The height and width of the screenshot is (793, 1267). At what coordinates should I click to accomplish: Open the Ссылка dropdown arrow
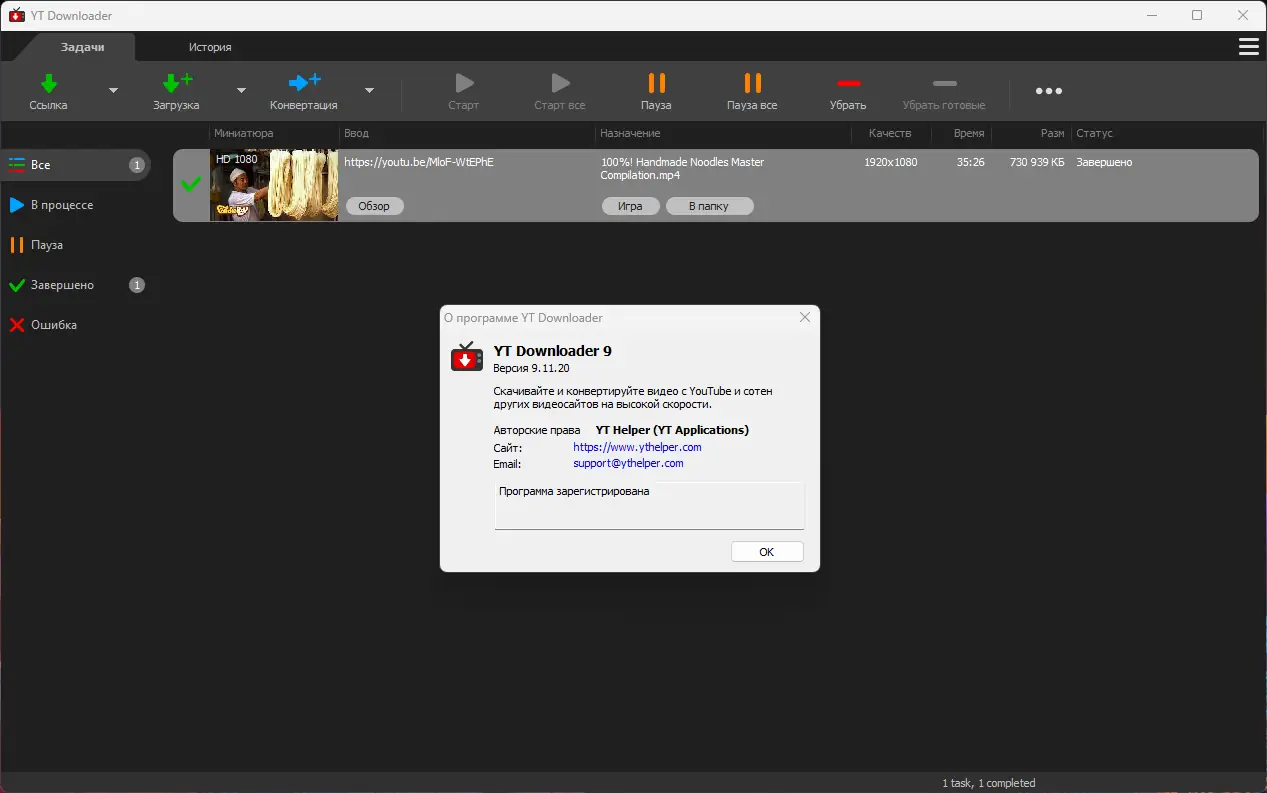113,90
